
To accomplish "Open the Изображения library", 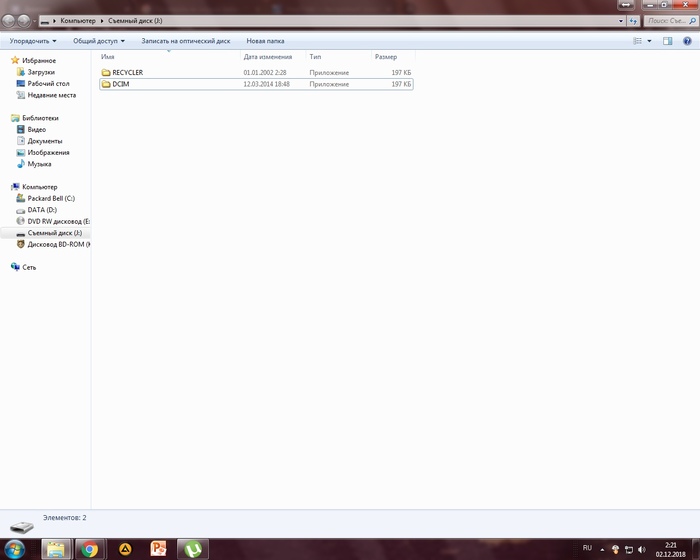I will click(48, 153).
